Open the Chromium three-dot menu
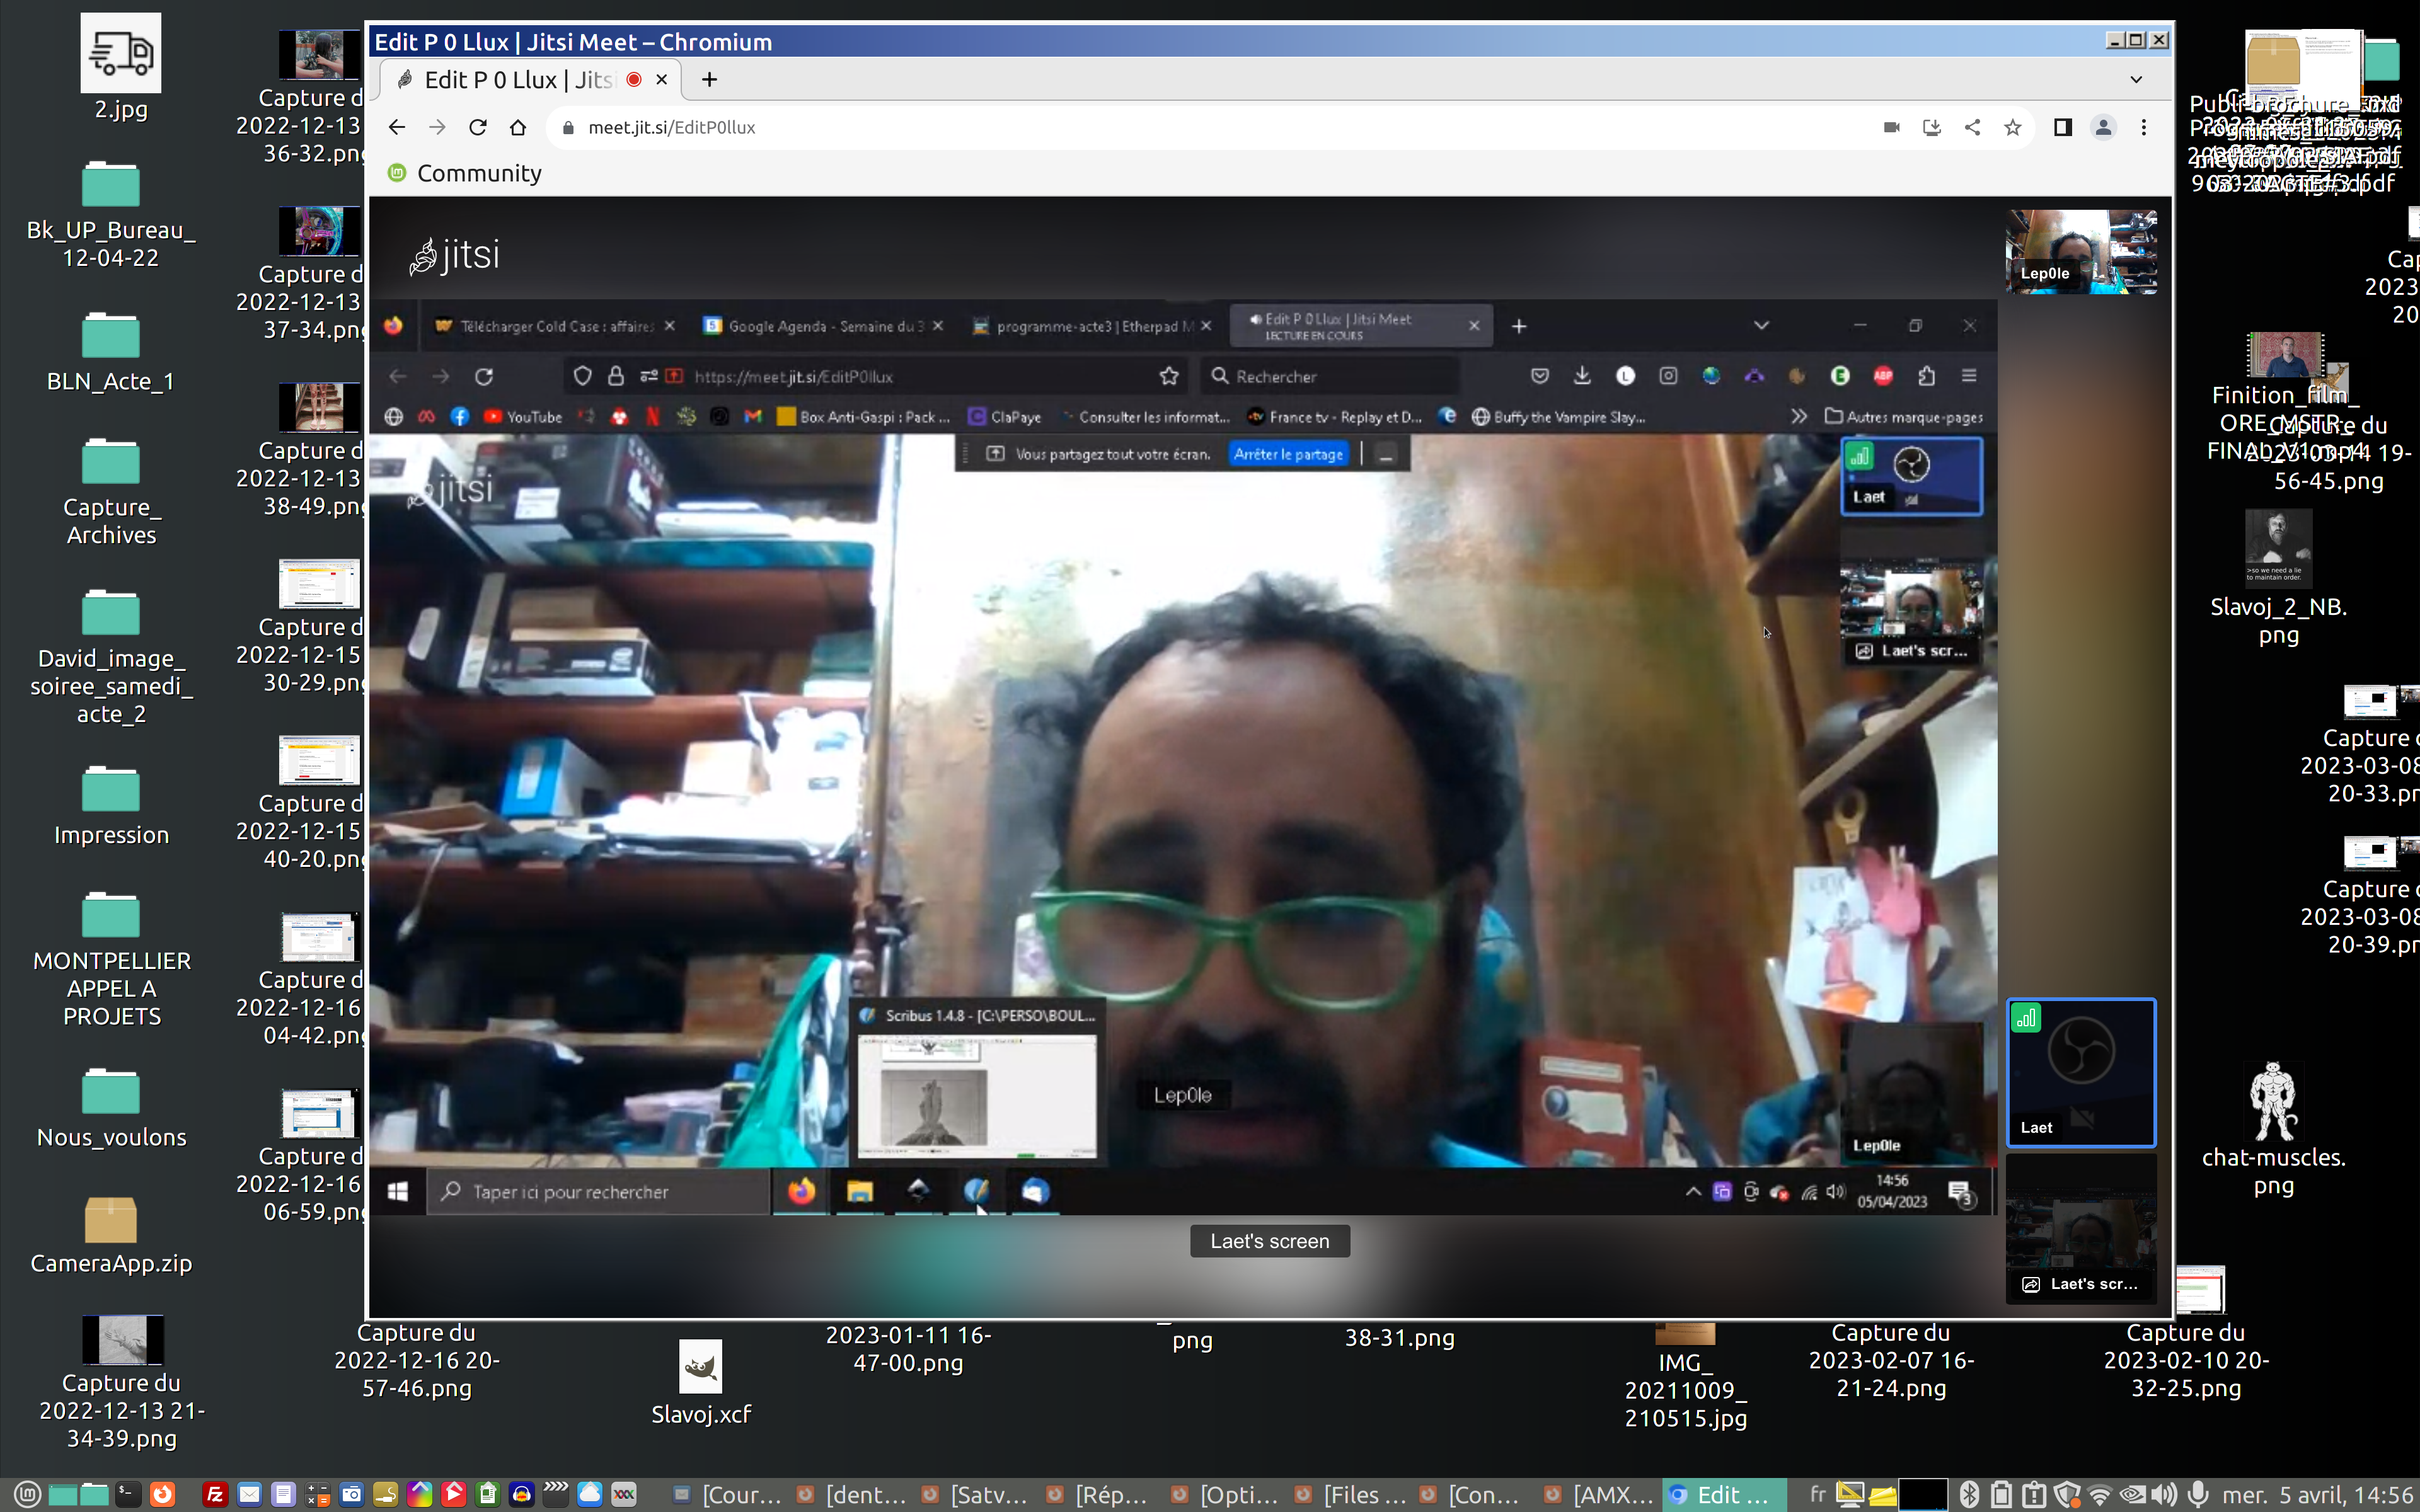The height and width of the screenshot is (1512, 2420). (x=2143, y=127)
